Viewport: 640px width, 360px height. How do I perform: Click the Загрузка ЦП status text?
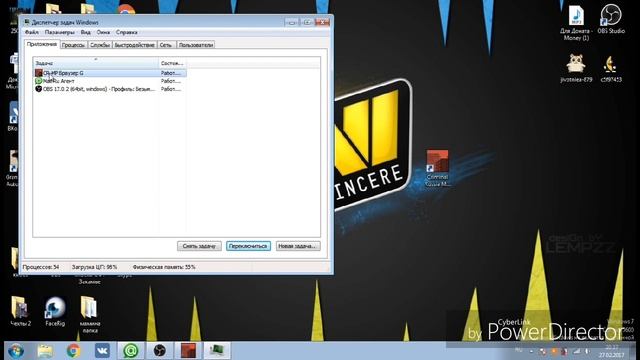(x=94, y=267)
